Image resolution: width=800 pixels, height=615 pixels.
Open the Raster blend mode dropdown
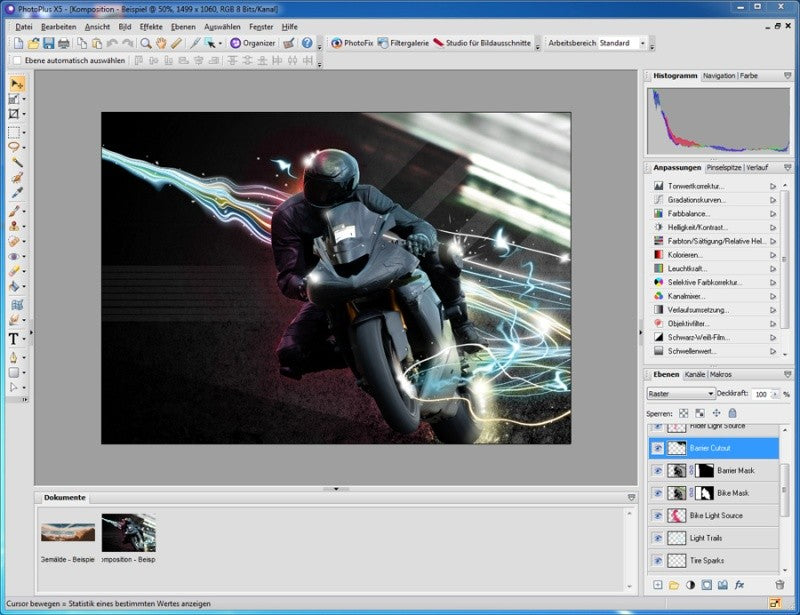pyautogui.click(x=681, y=393)
